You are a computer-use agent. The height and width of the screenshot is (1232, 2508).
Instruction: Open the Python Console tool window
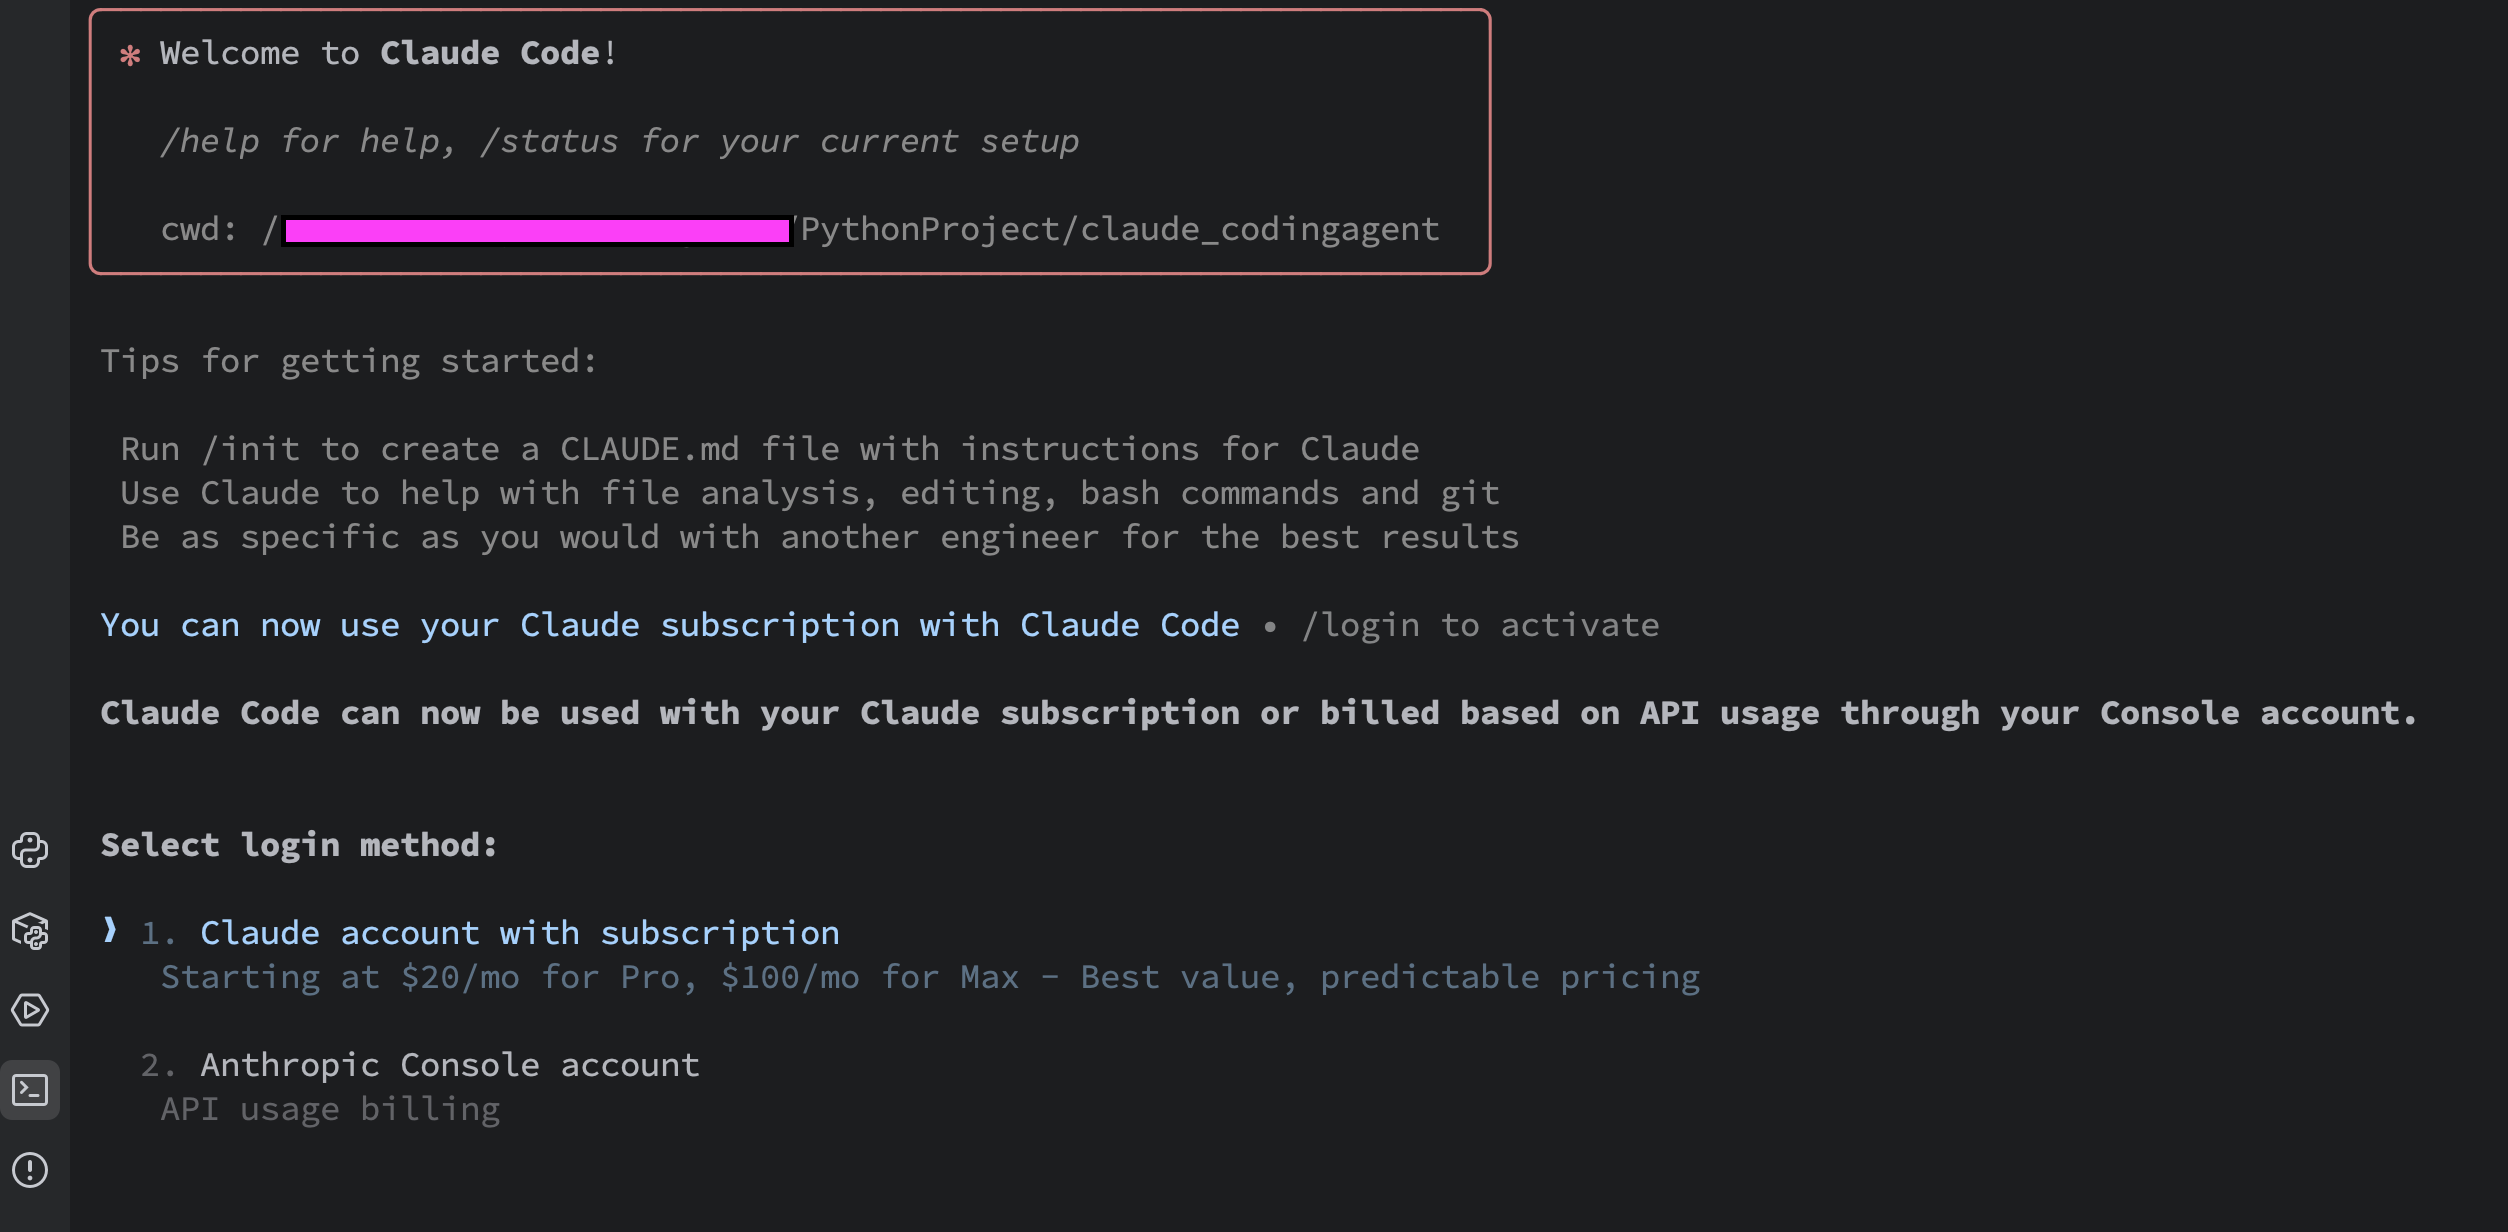coord(30,850)
